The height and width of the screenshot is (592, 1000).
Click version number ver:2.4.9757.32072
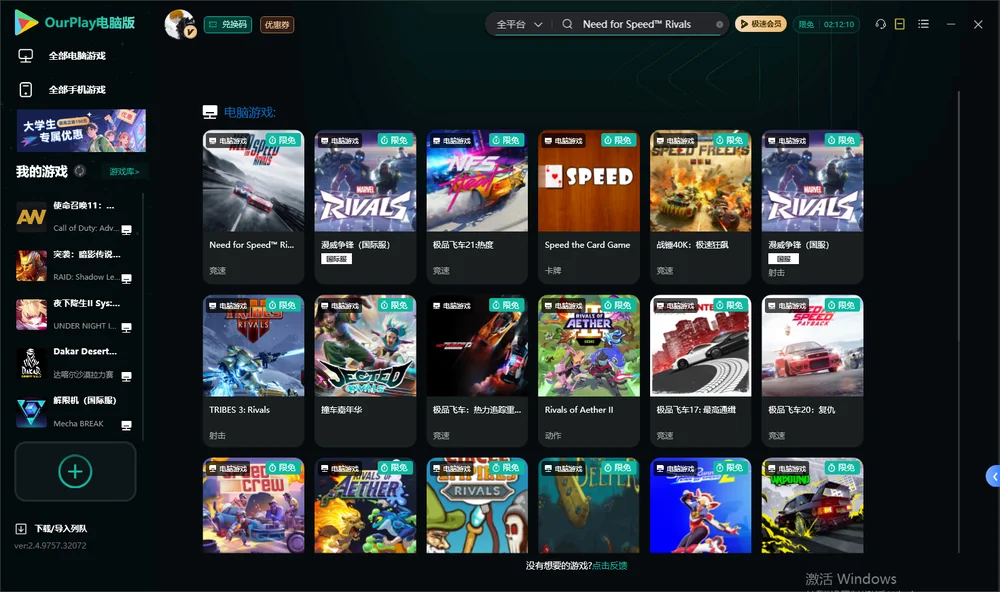(x=50, y=545)
